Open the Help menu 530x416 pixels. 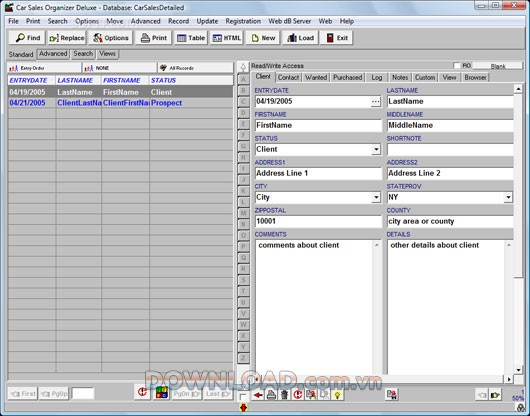[x=347, y=21]
